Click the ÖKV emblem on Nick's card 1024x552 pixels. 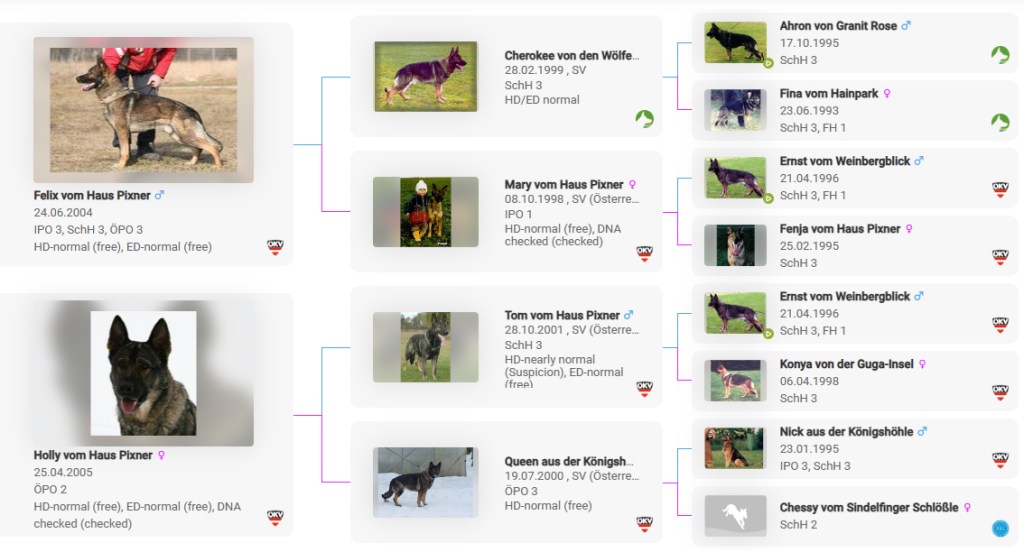click(x=1000, y=460)
